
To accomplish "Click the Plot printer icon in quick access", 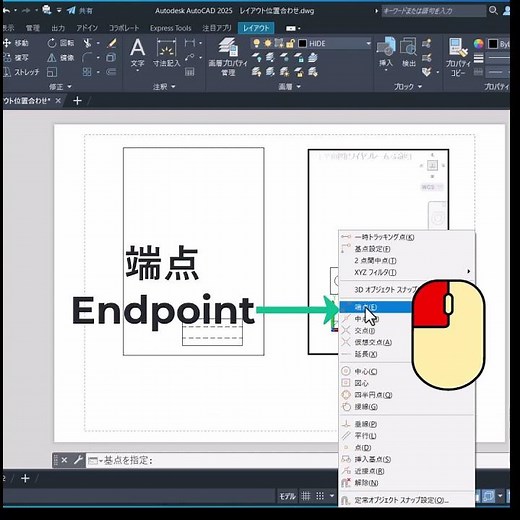I will pyautogui.click(x=47, y=10).
